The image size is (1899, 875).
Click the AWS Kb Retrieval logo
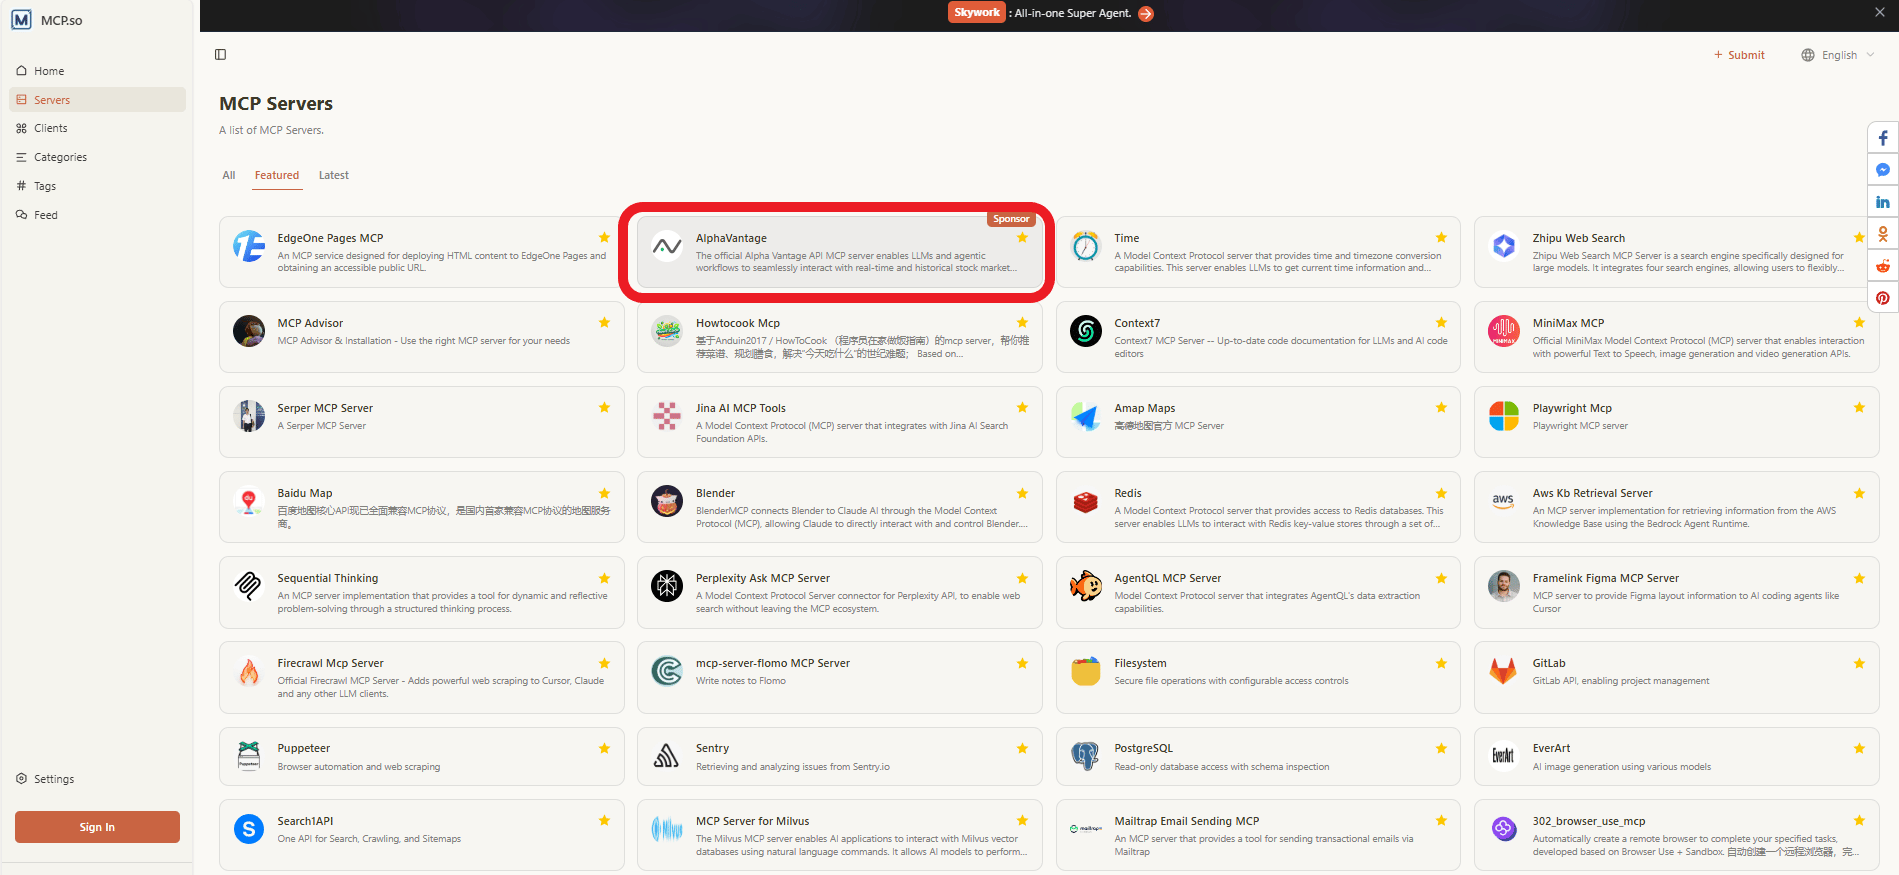pyautogui.click(x=1504, y=501)
